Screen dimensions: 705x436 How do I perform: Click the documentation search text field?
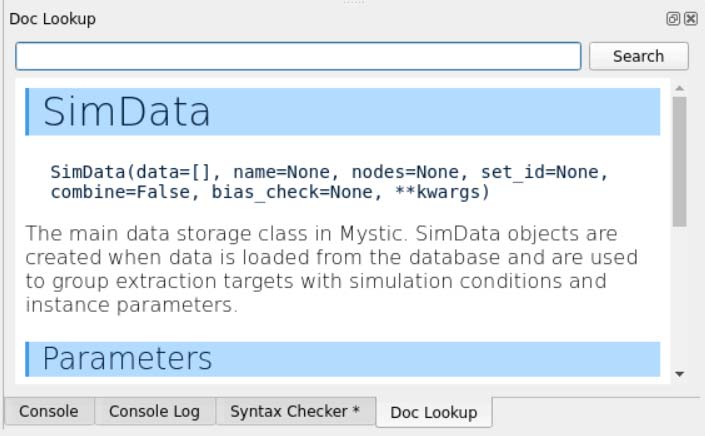coord(298,56)
